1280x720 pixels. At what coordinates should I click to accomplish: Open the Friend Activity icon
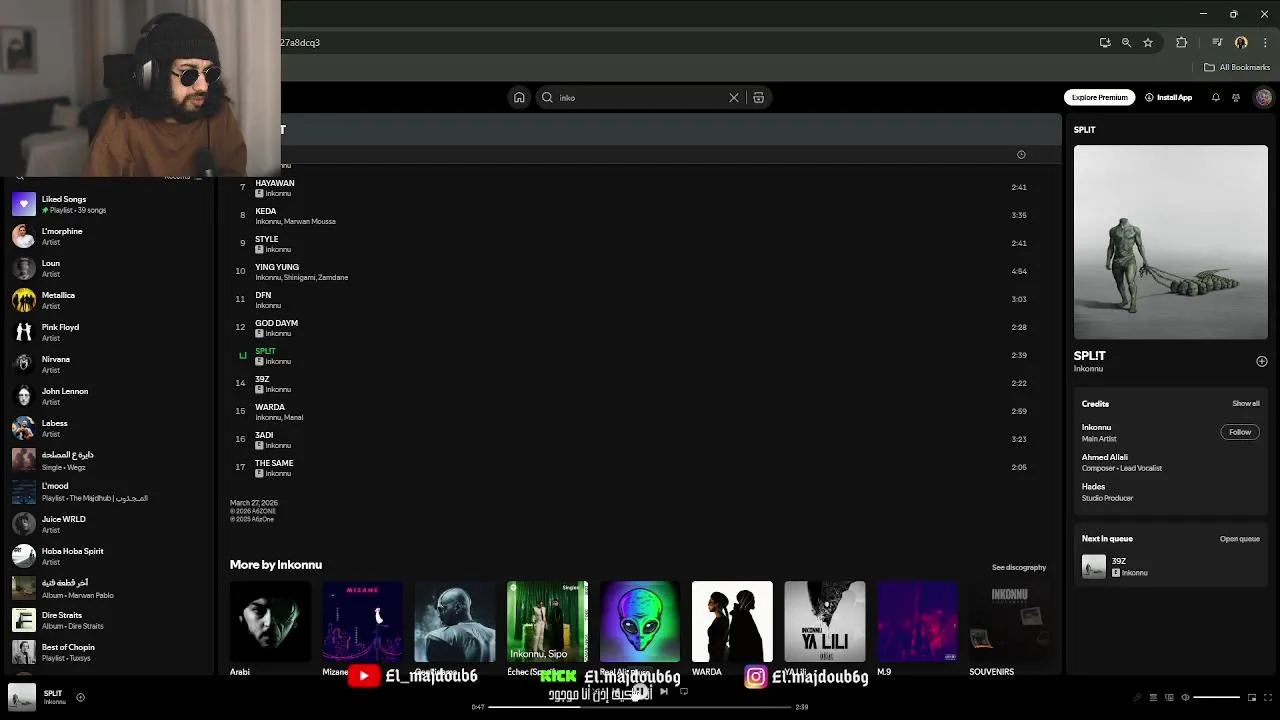pyautogui.click(x=1236, y=97)
